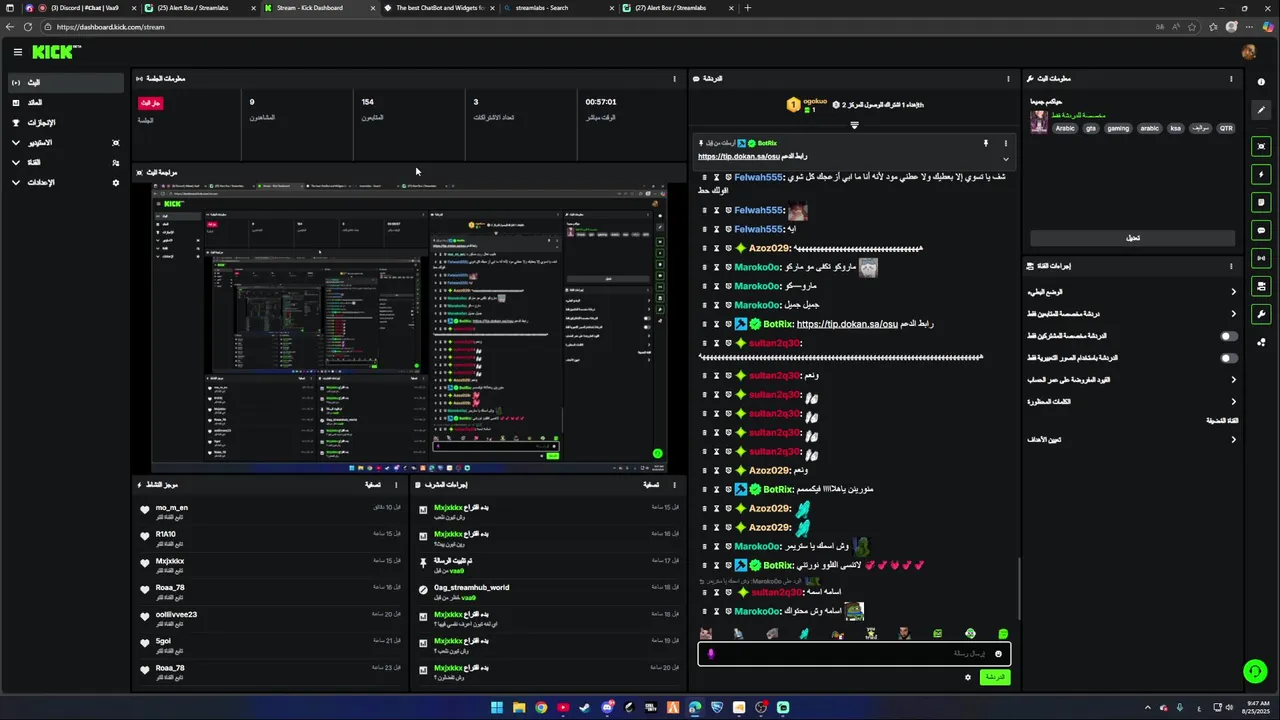Open channel actions panel three-dots menu
The image size is (1280, 720).
(1231, 266)
